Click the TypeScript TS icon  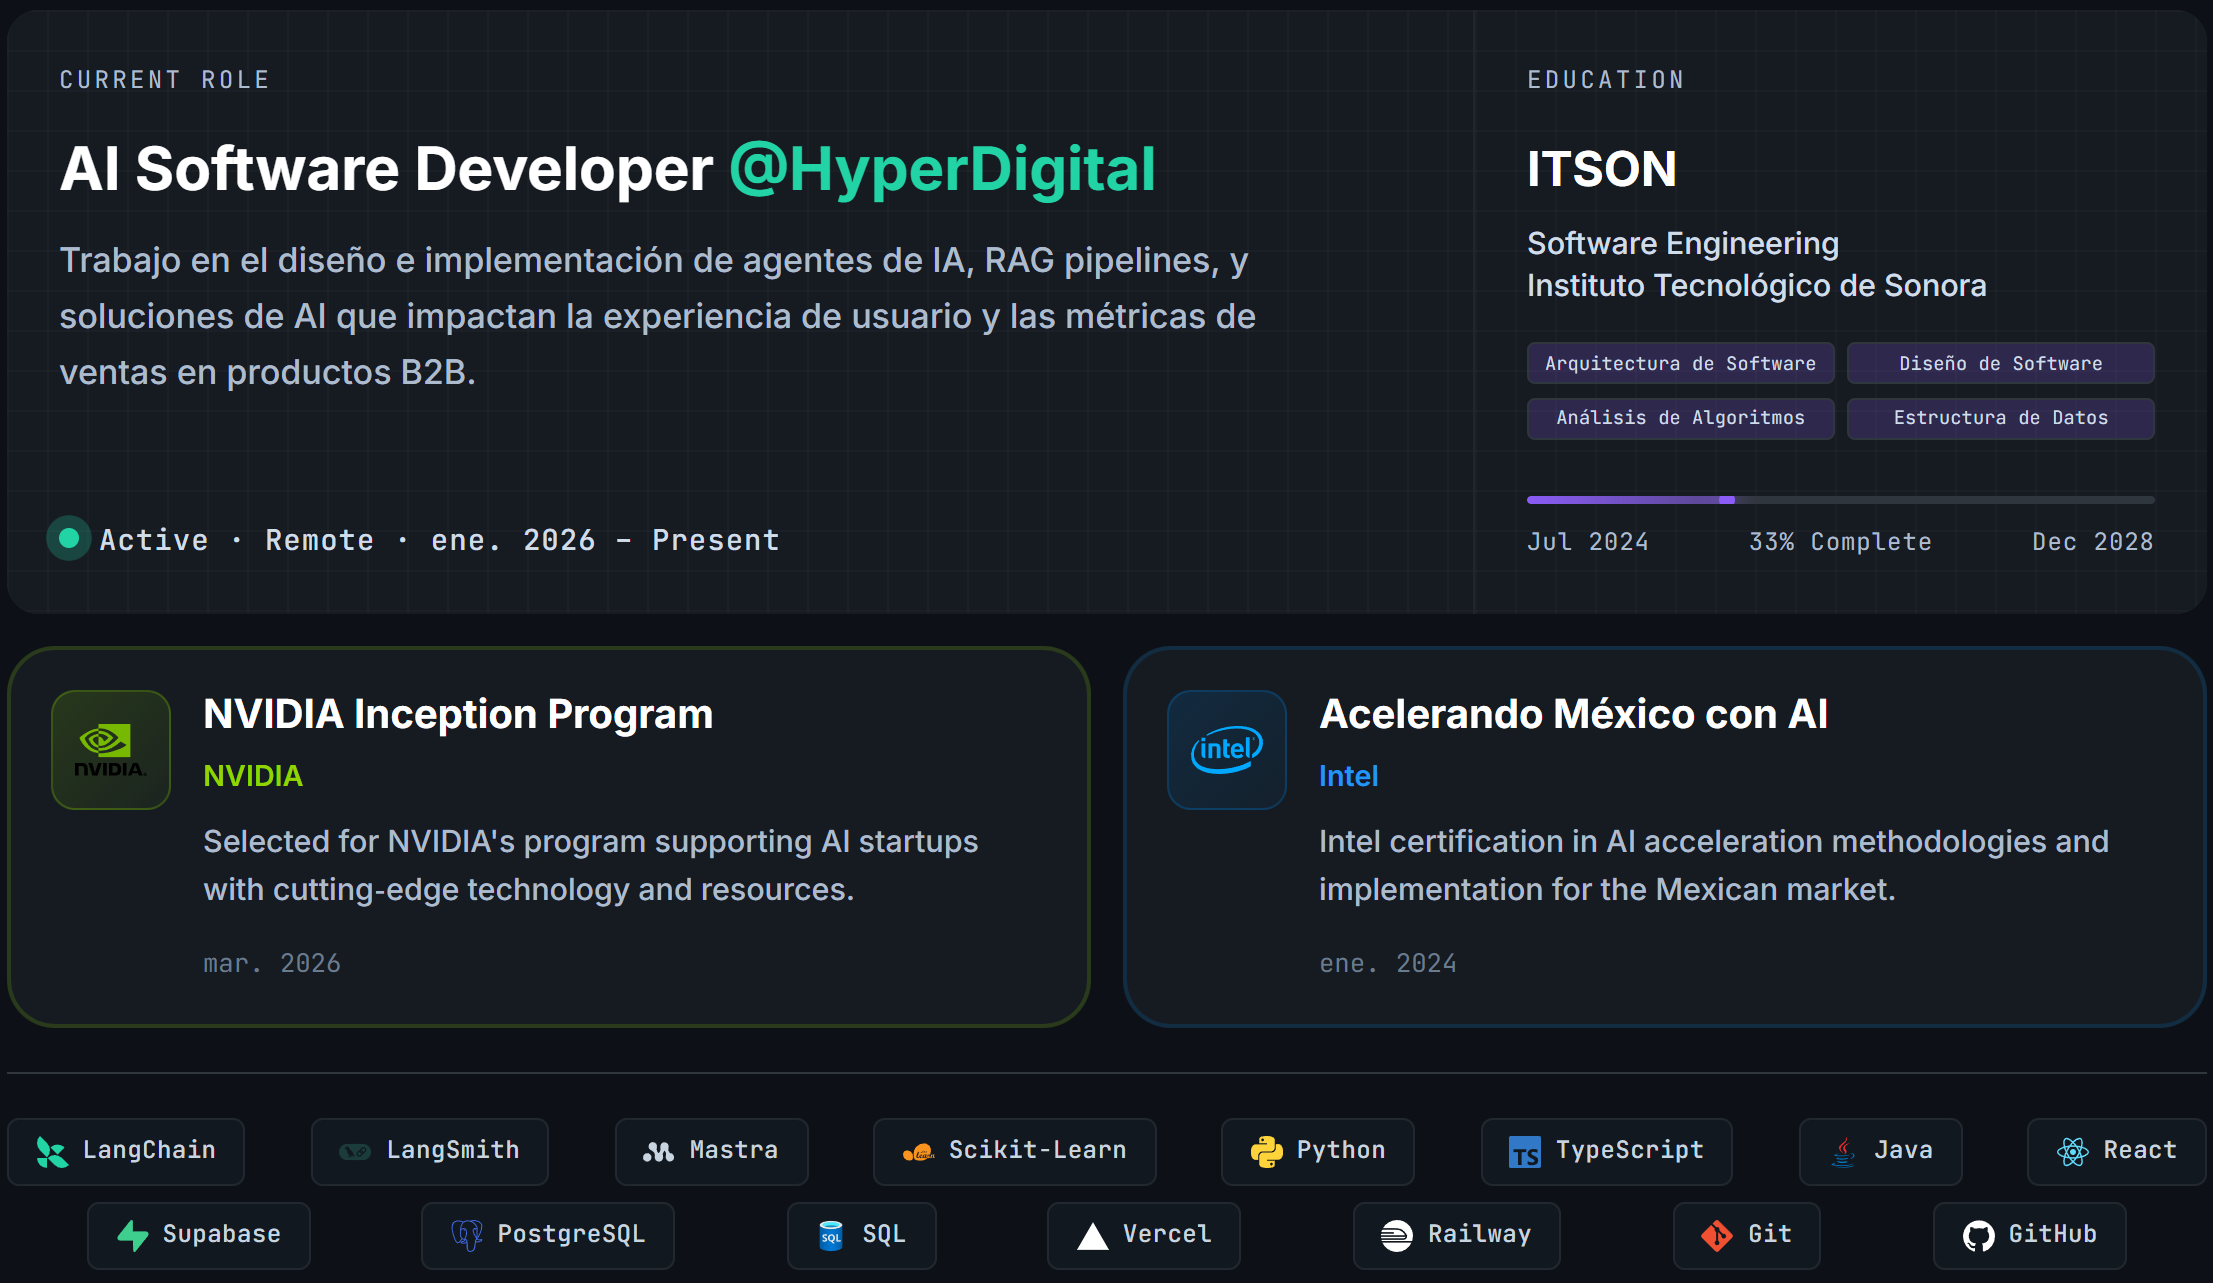coord(1524,1153)
